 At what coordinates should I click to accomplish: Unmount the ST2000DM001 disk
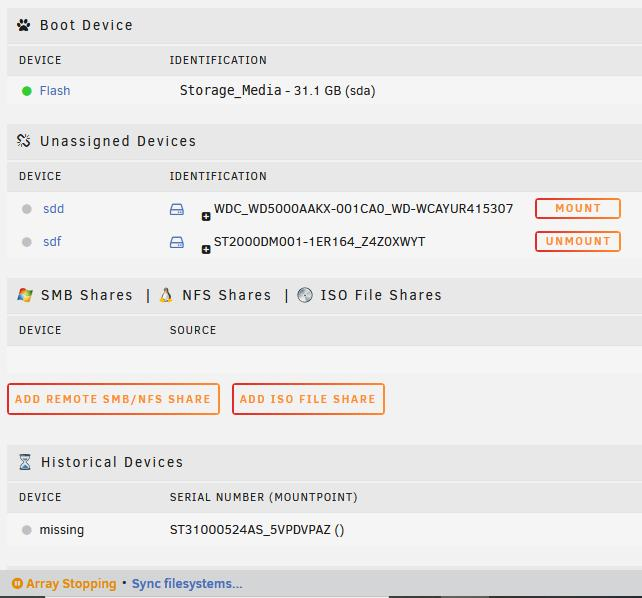point(578,241)
